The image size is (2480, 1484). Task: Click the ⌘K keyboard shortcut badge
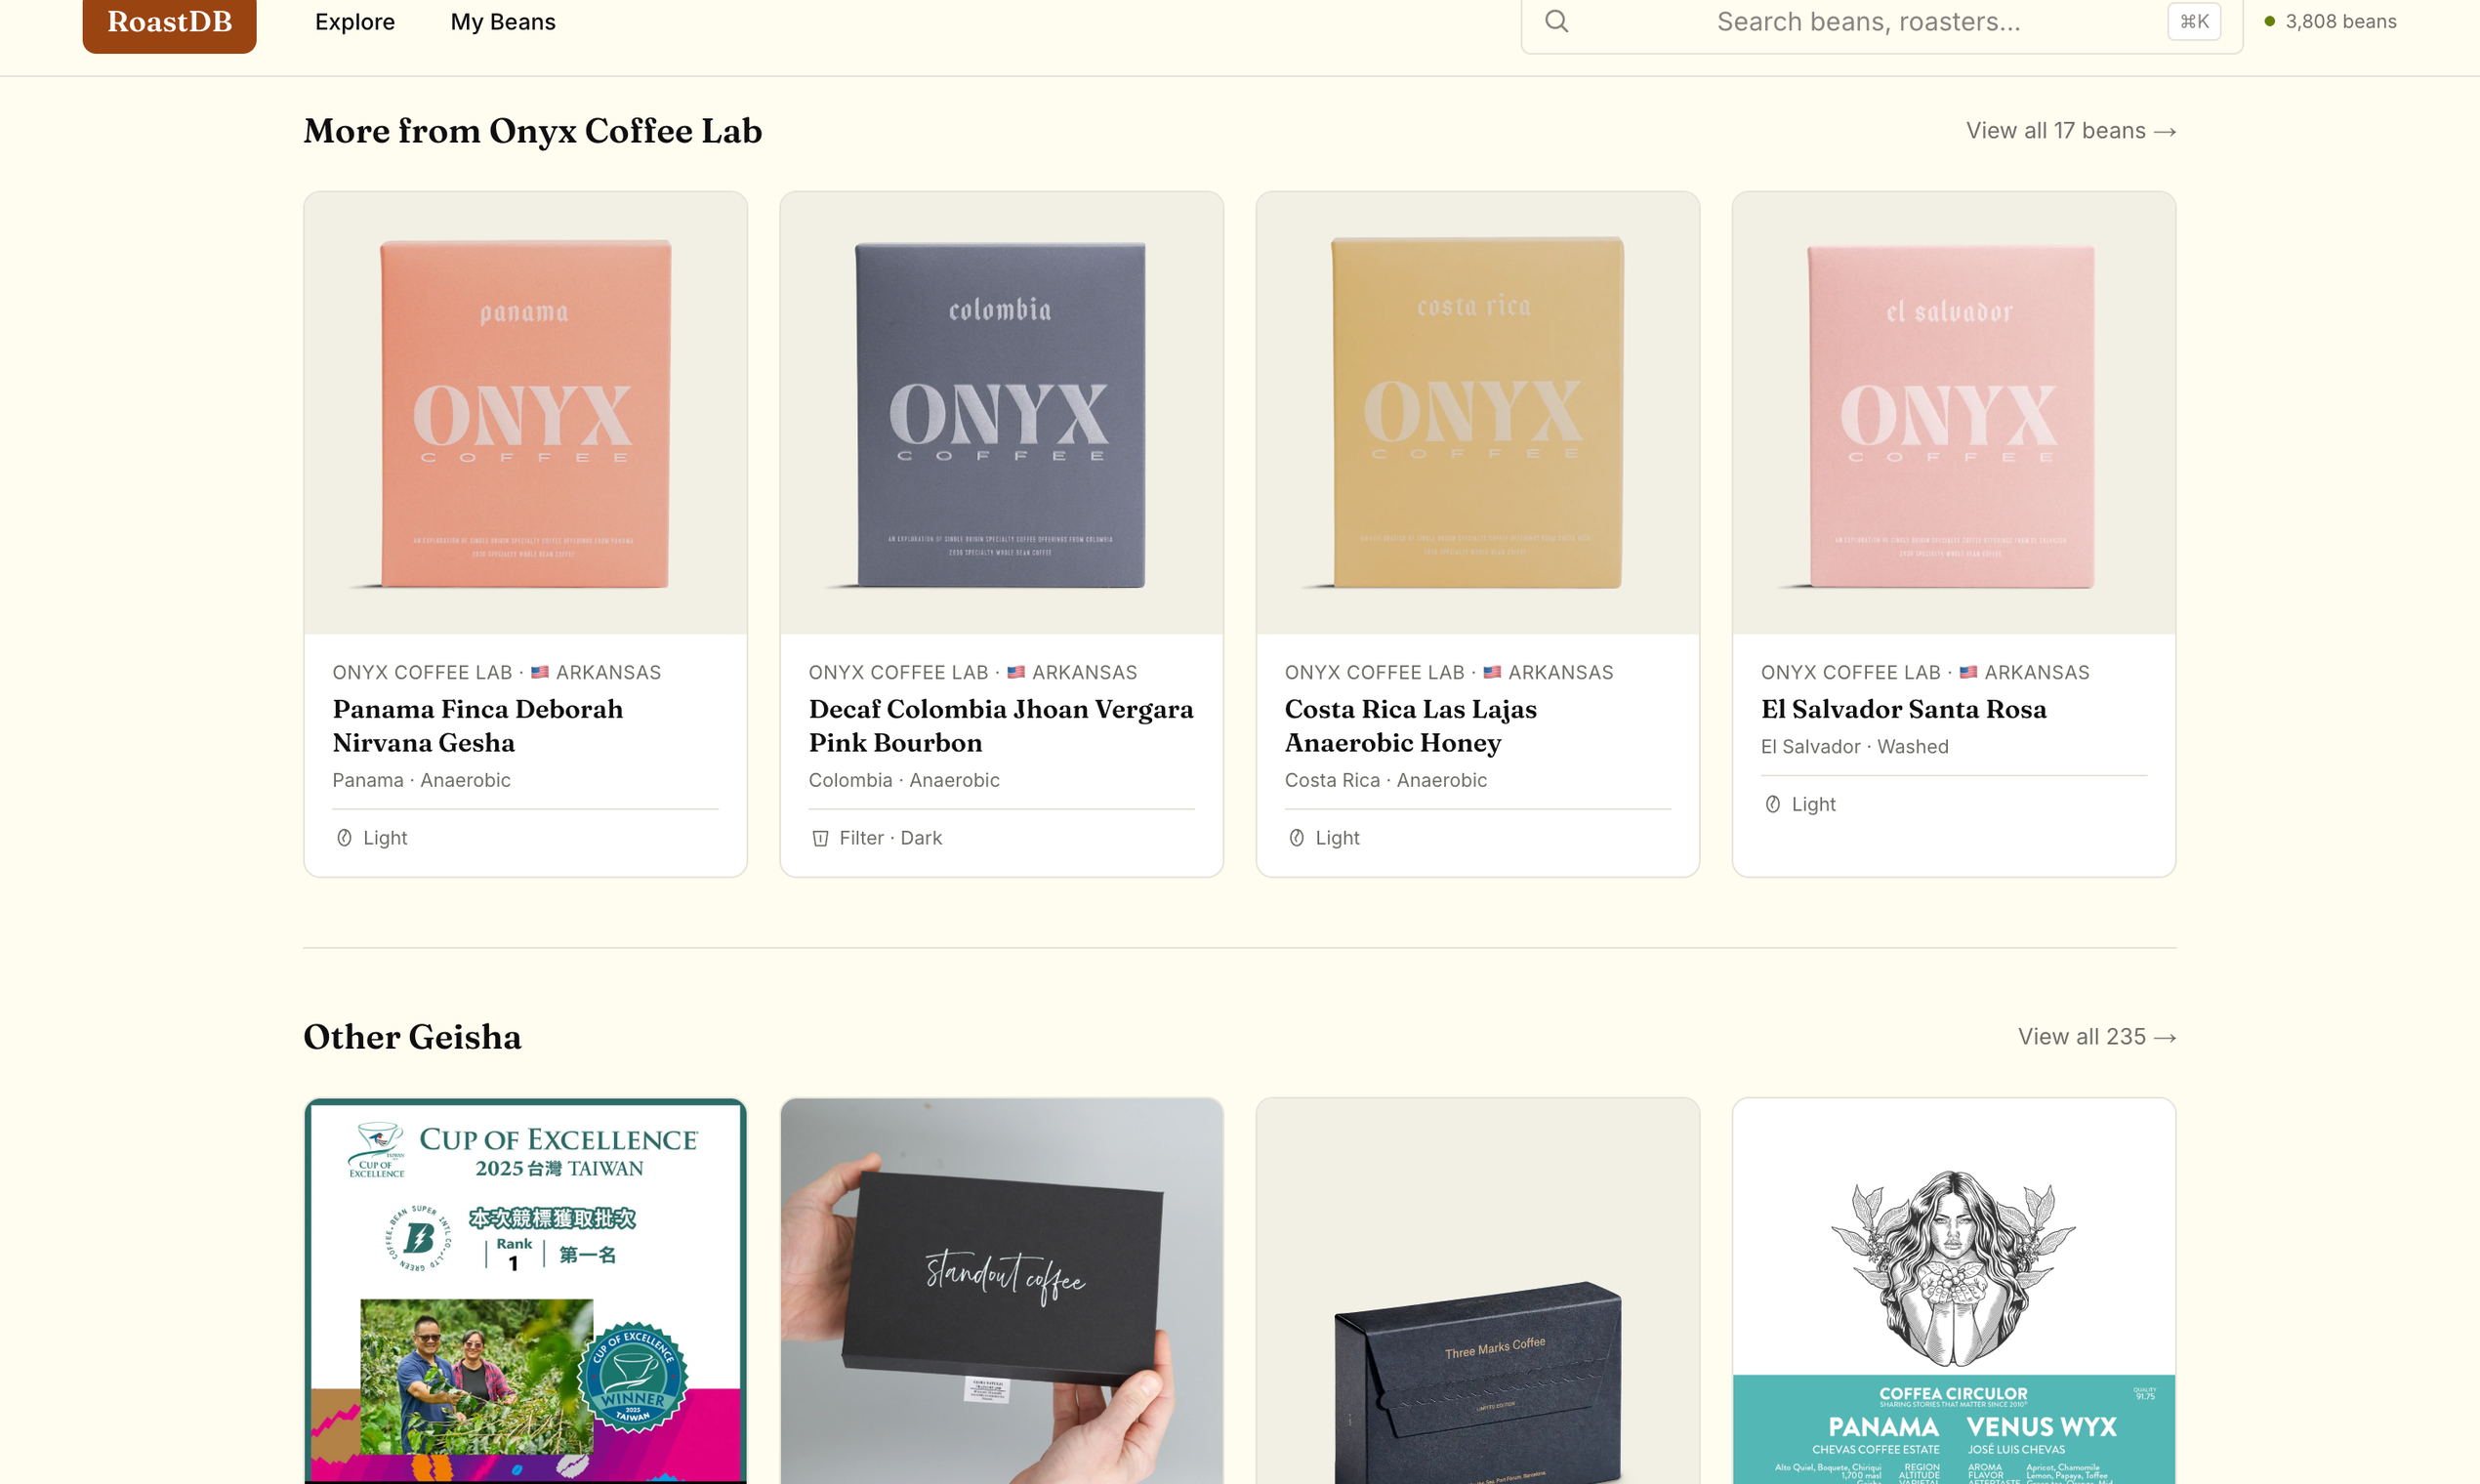point(2194,20)
